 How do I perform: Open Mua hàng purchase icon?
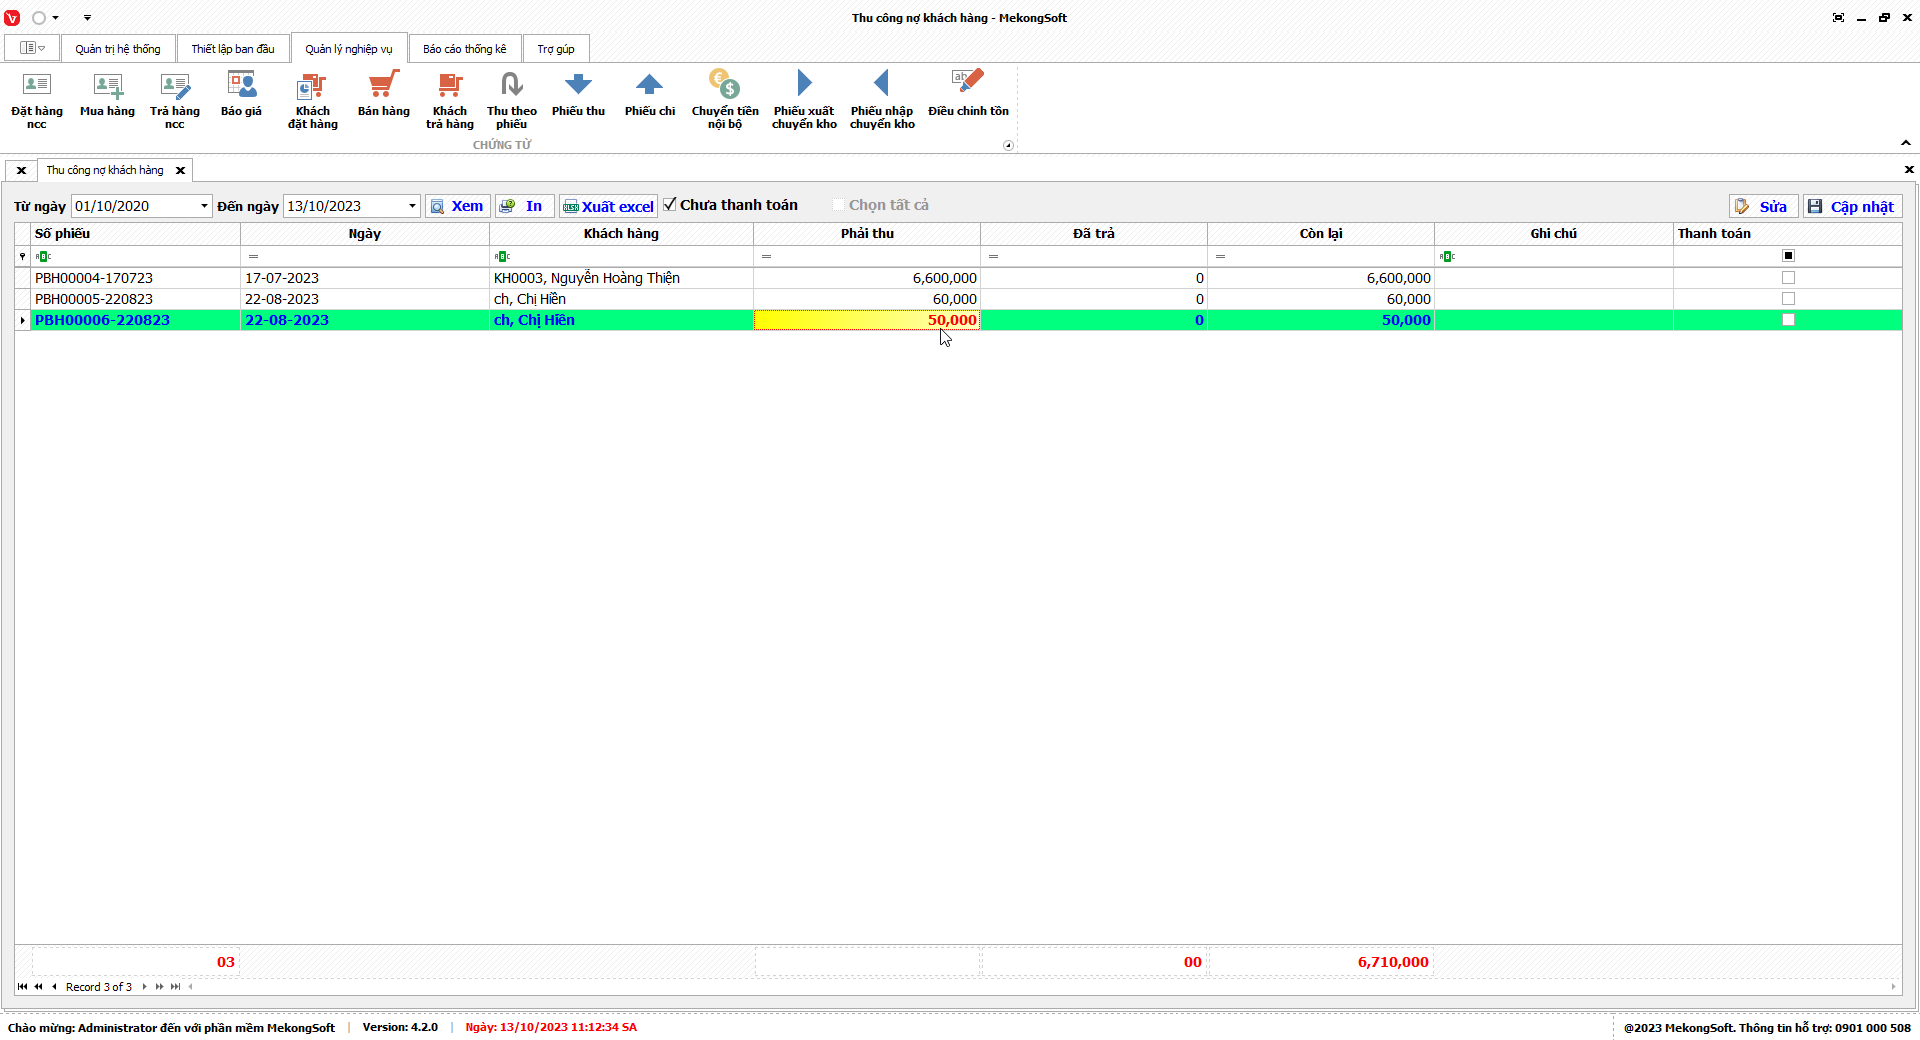pos(107,95)
